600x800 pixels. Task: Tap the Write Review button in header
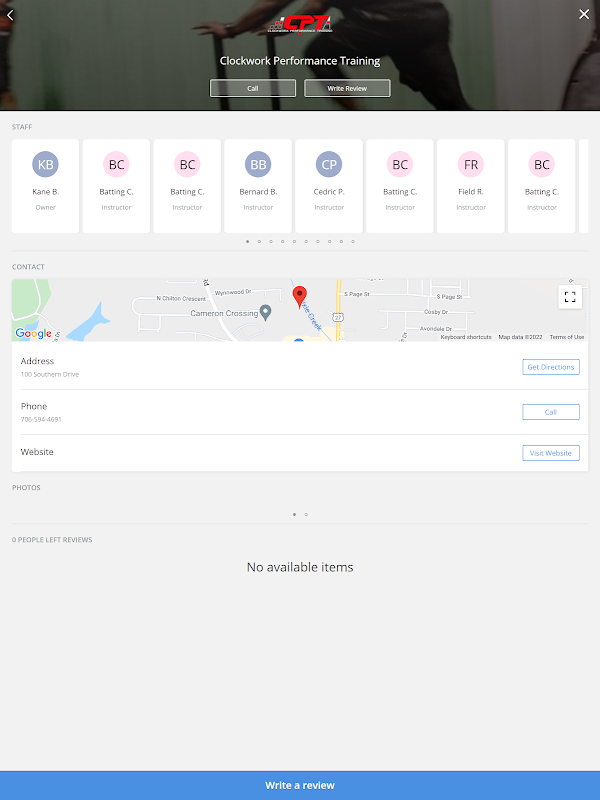[347, 88]
